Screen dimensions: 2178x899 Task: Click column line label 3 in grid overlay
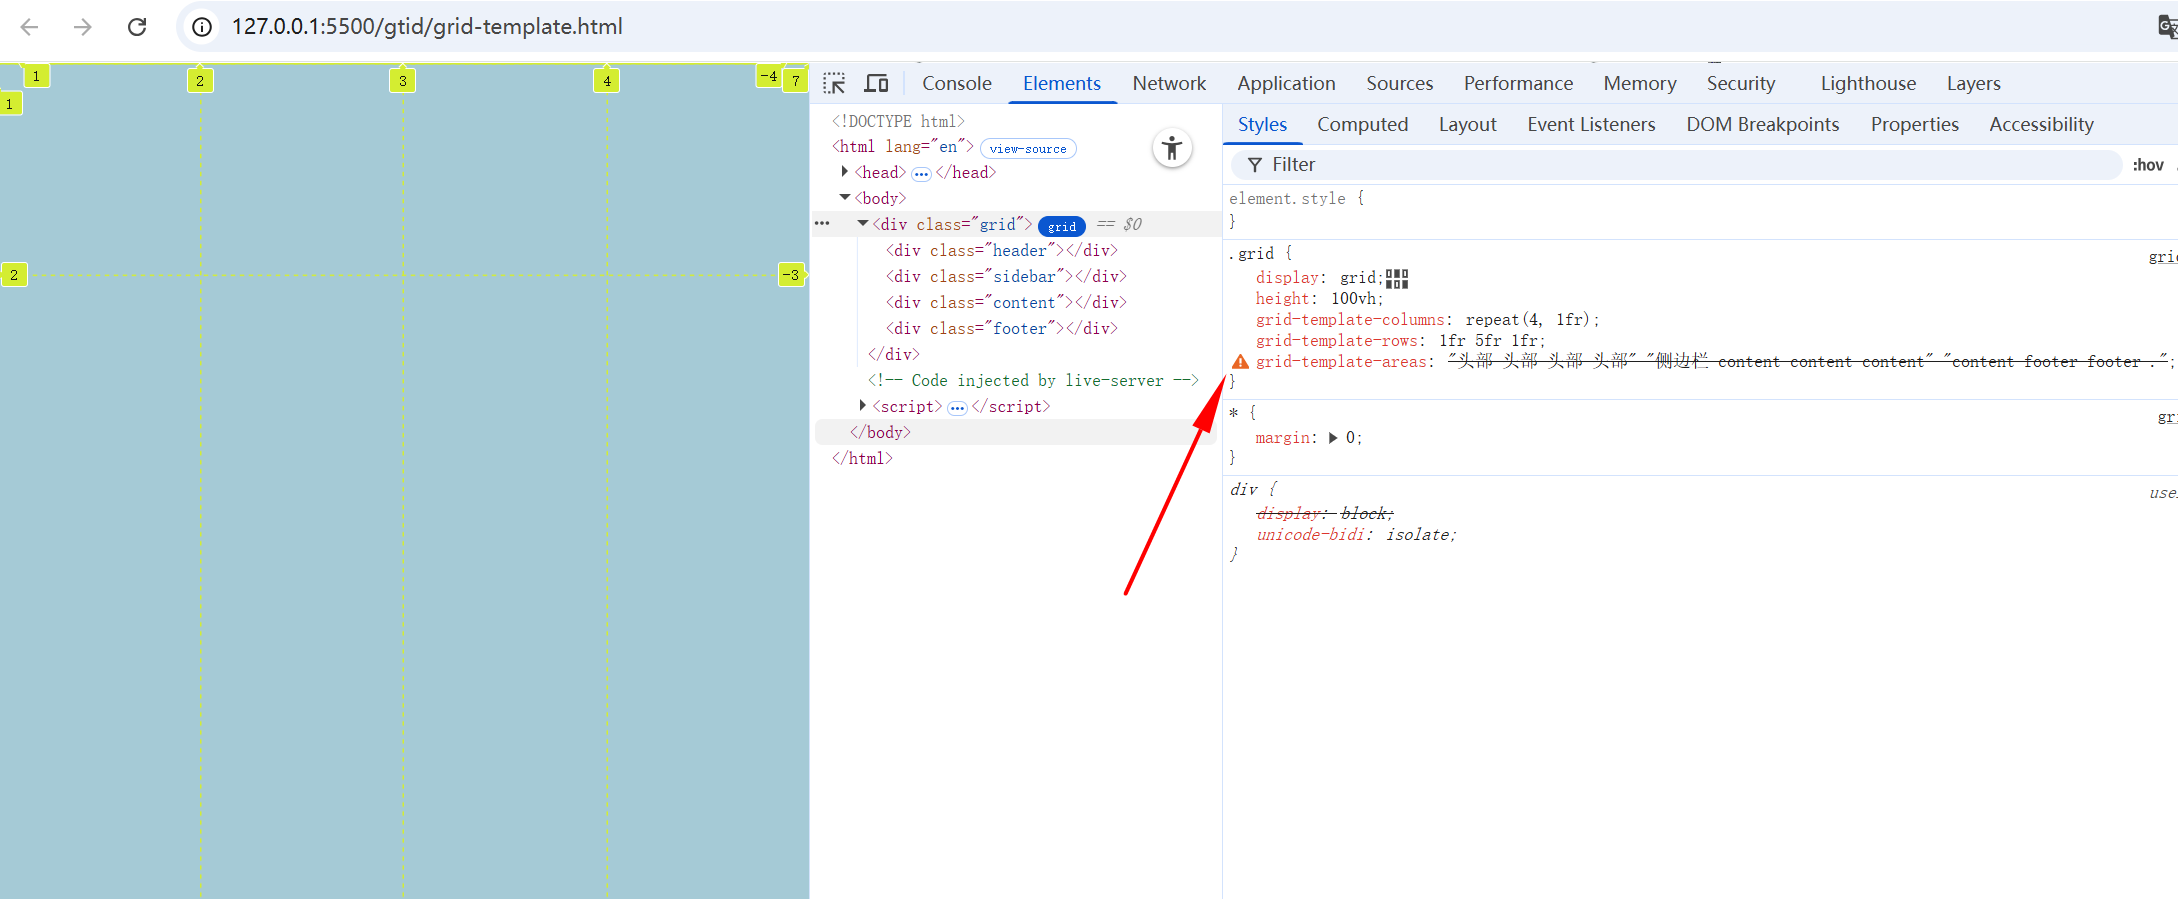pos(402,81)
